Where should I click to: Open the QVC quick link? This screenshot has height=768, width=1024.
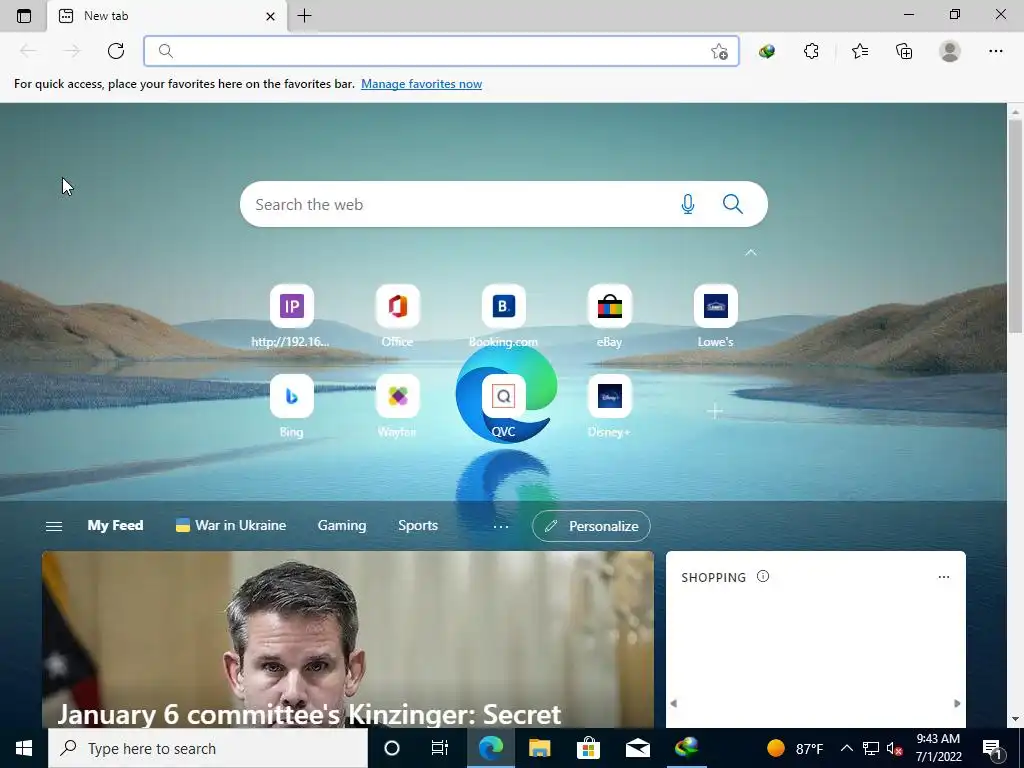[504, 406]
